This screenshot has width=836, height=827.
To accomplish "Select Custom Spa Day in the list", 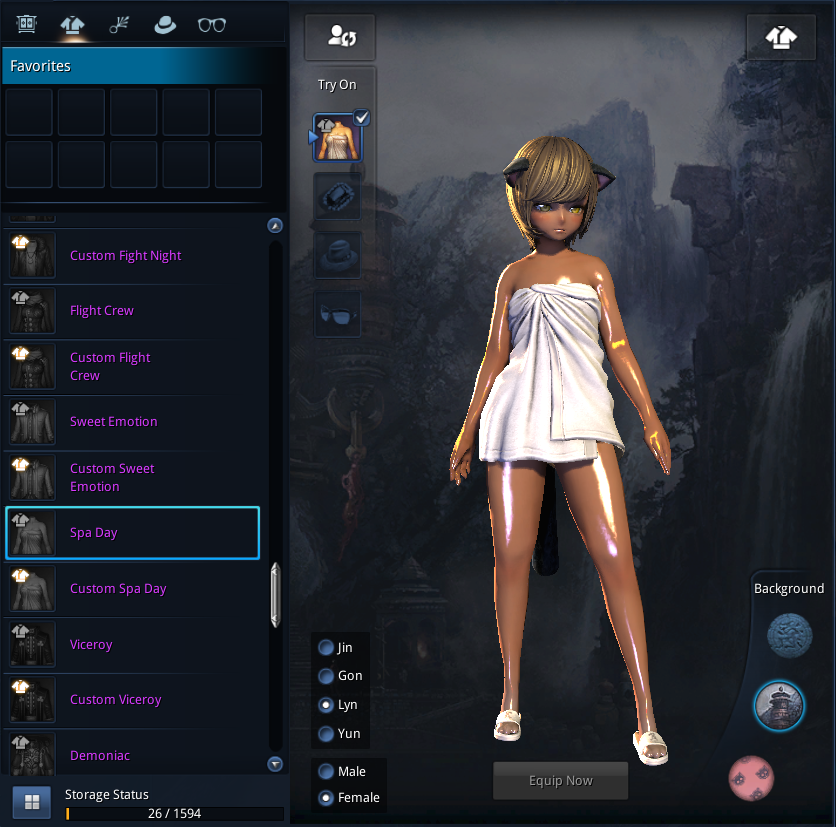I will click(132, 589).
